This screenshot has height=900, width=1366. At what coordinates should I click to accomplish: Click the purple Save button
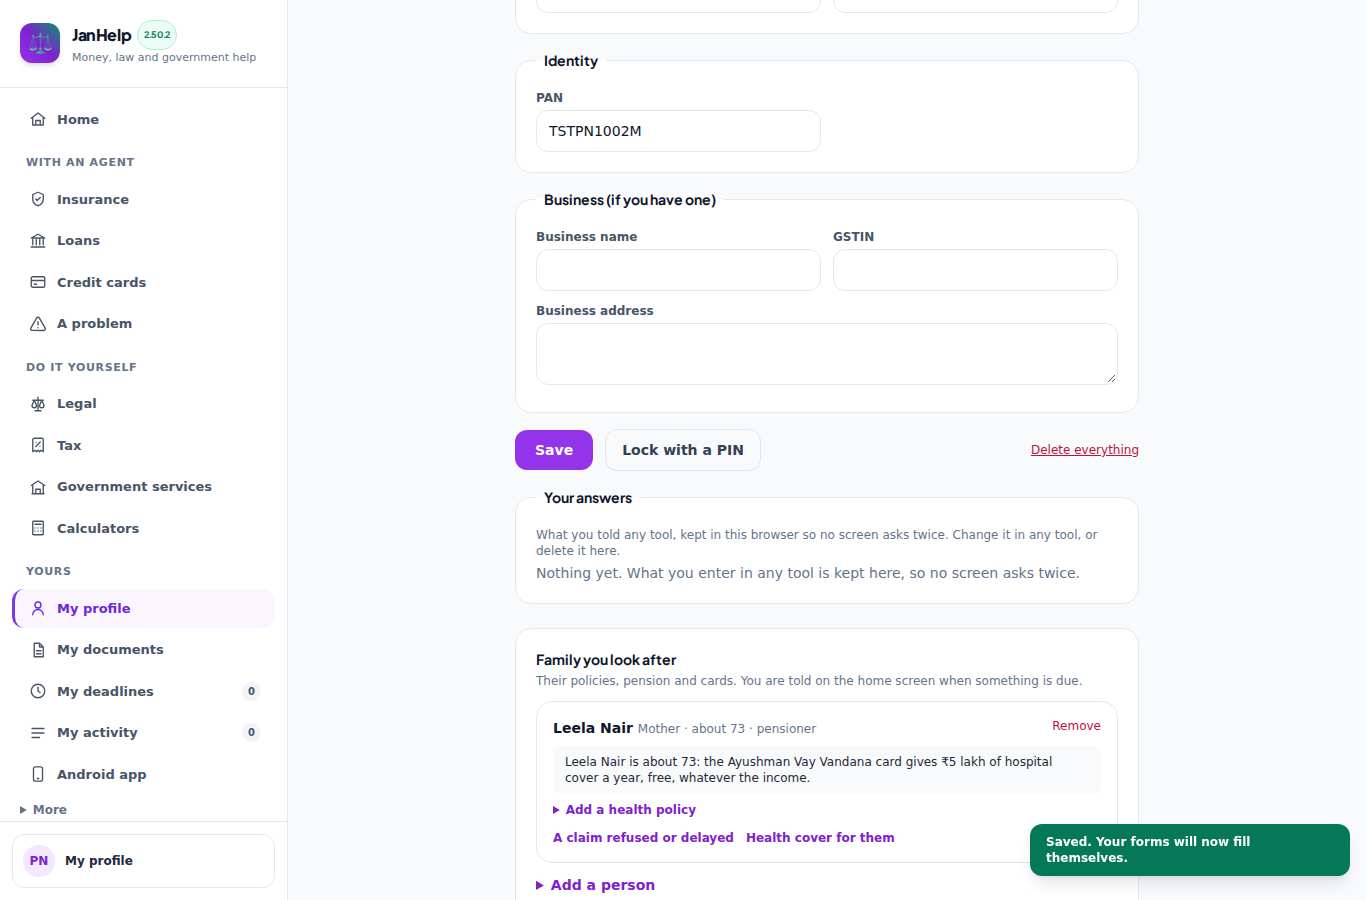pos(554,450)
